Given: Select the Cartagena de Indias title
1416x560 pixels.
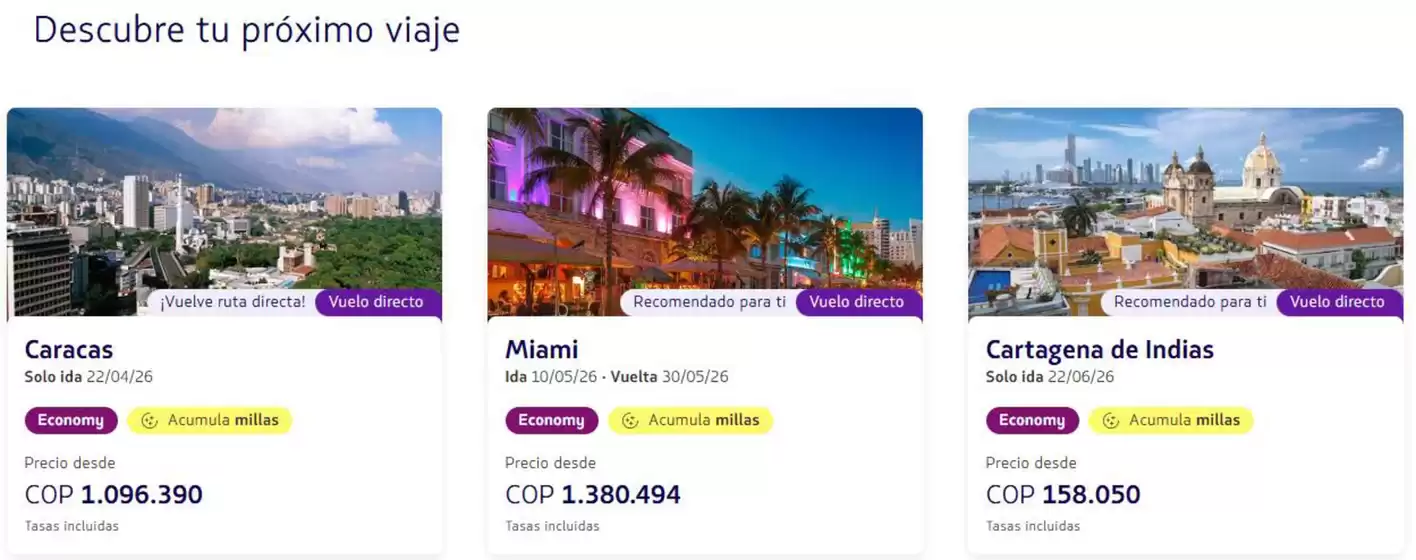Looking at the screenshot, I should coord(1100,349).
